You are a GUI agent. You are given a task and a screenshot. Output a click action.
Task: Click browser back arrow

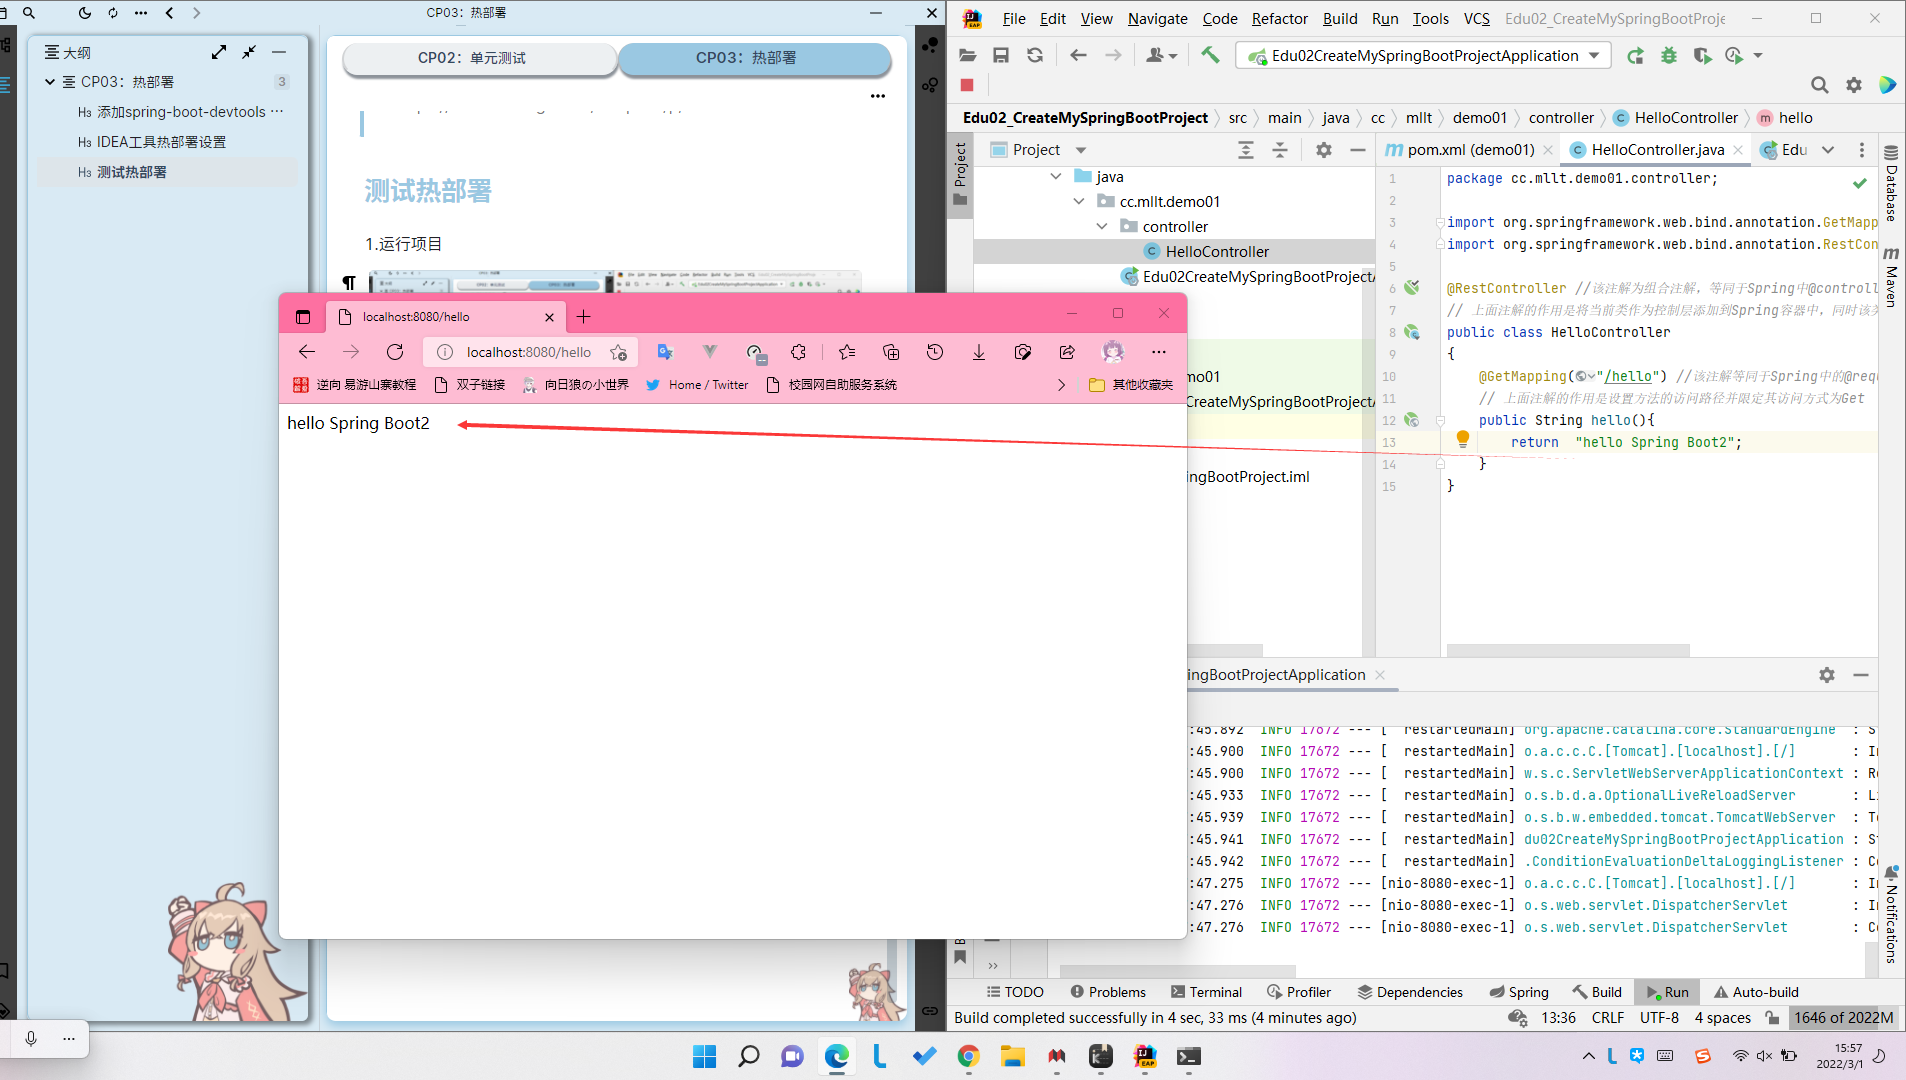(307, 352)
